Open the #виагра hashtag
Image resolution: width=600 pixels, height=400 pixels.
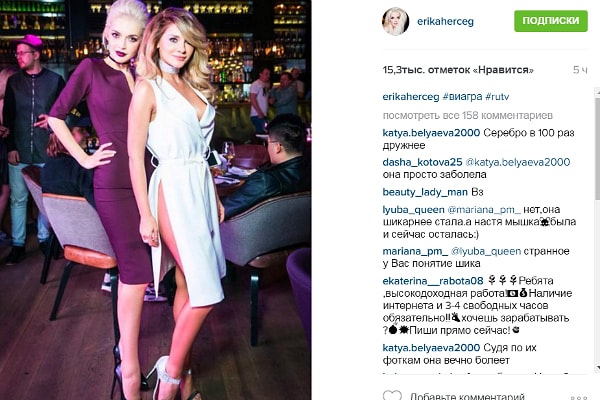point(462,97)
